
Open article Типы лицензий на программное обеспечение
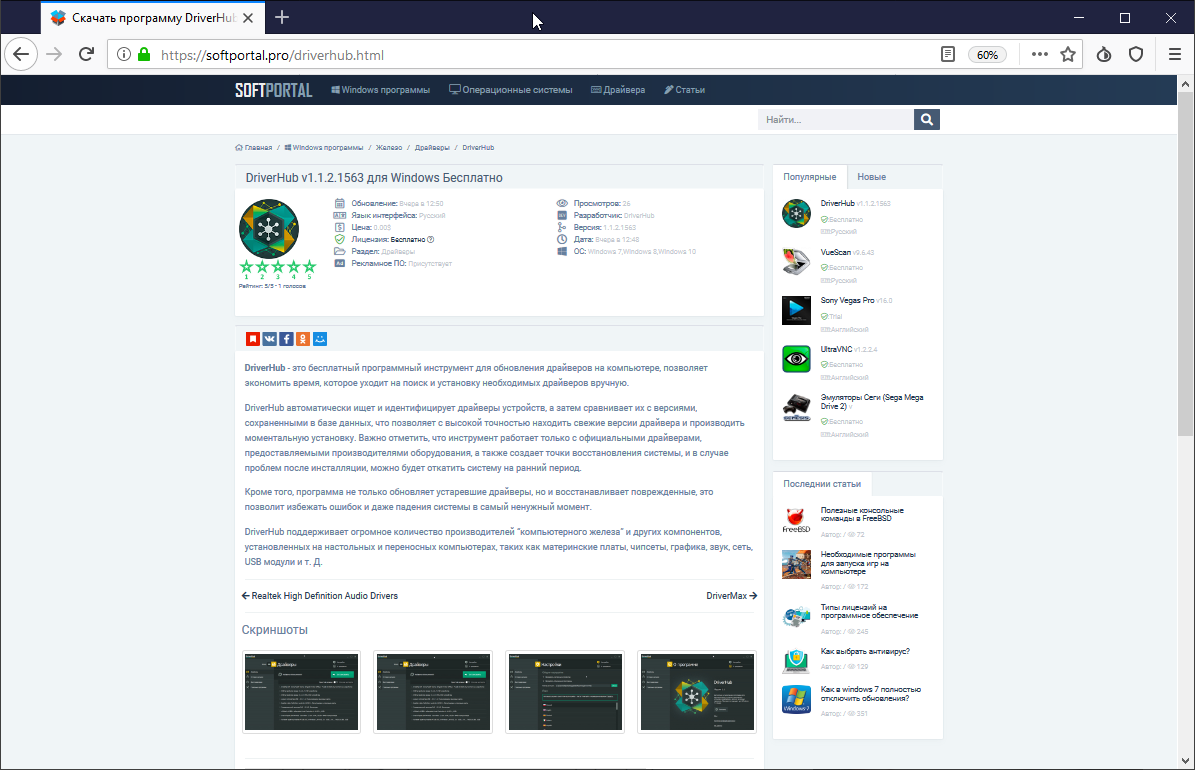pyautogui.click(x=869, y=611)
